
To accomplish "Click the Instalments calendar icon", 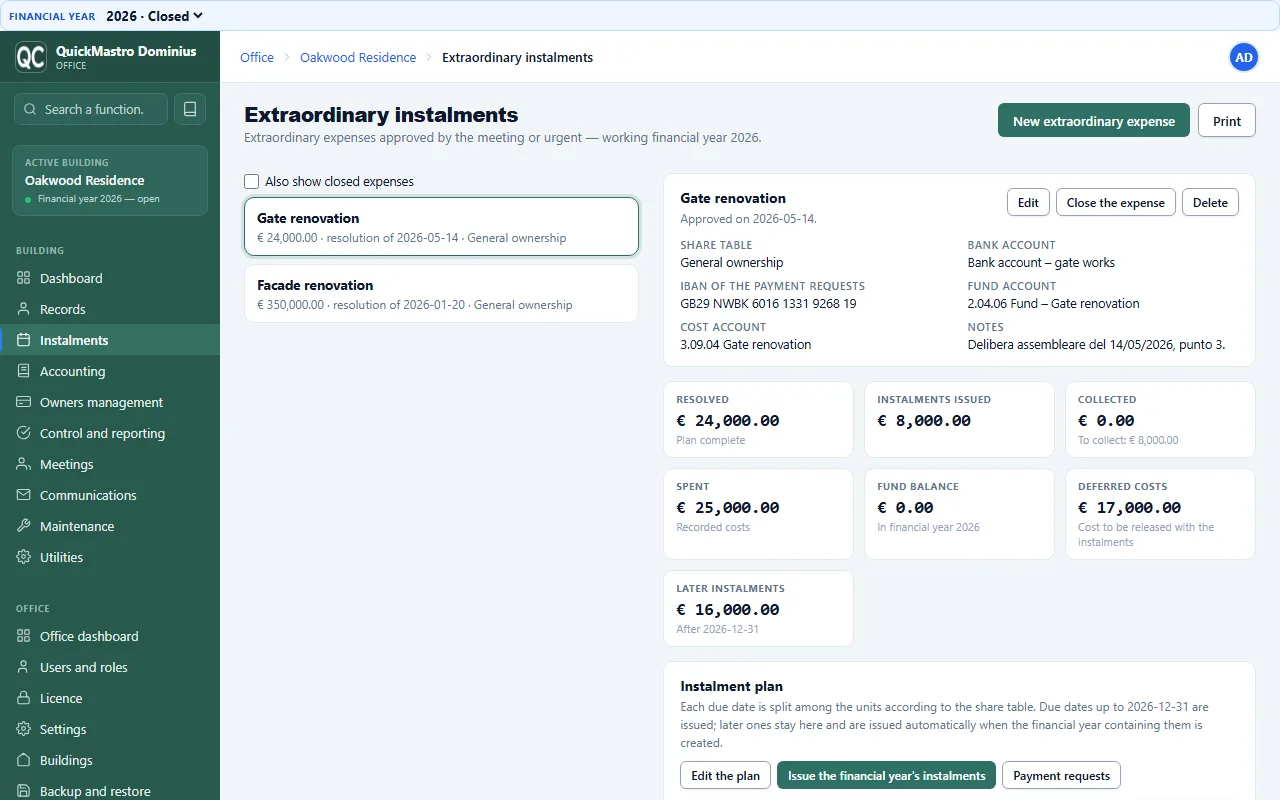I will [24, 340].
